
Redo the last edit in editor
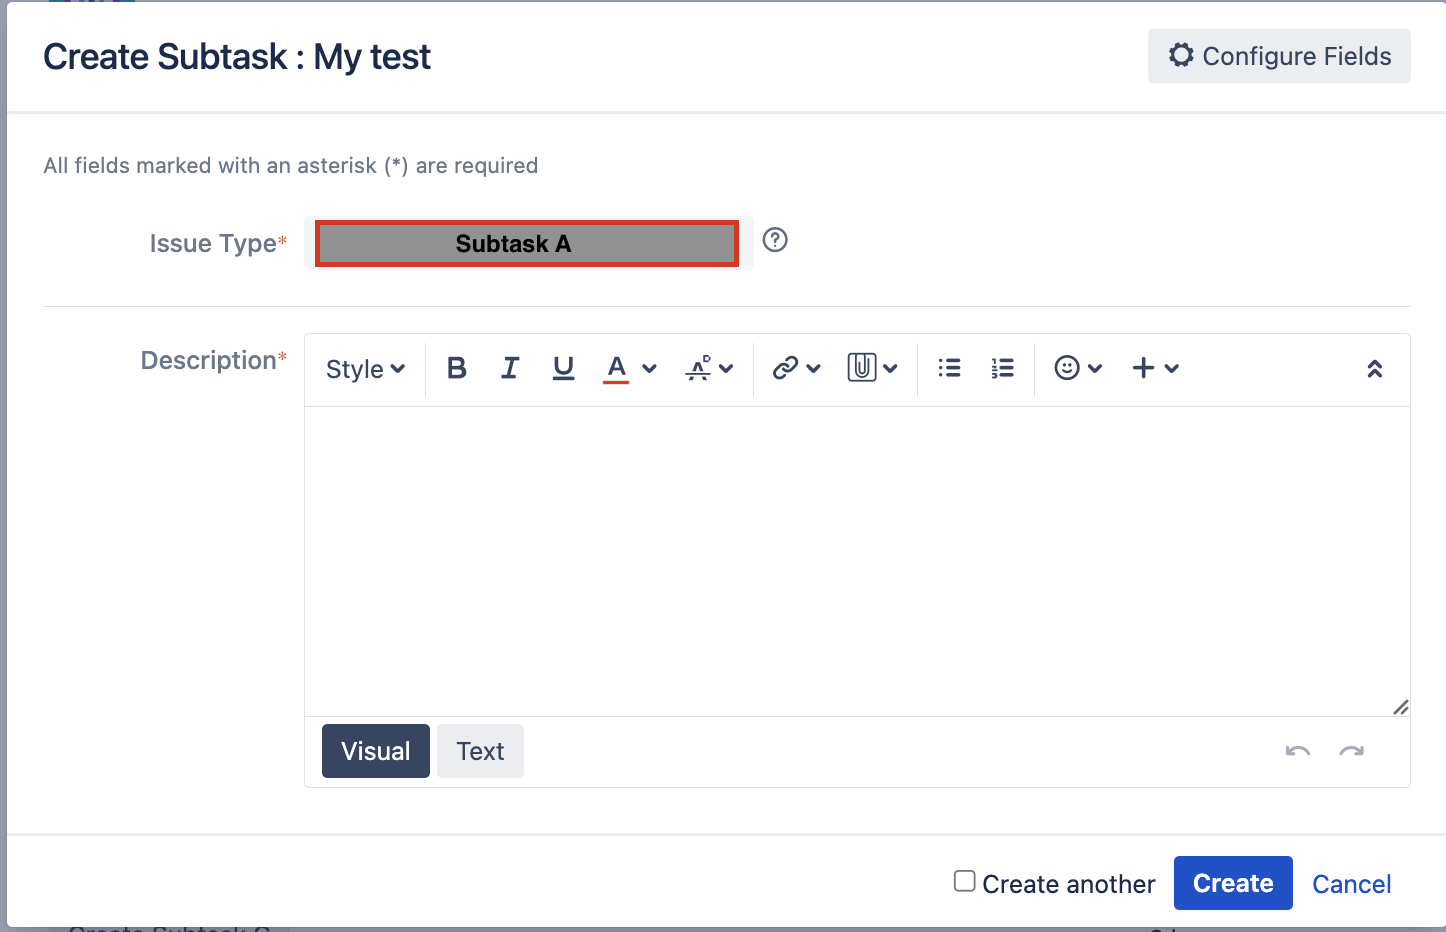pyautogui.click(x=1351, y=751)
